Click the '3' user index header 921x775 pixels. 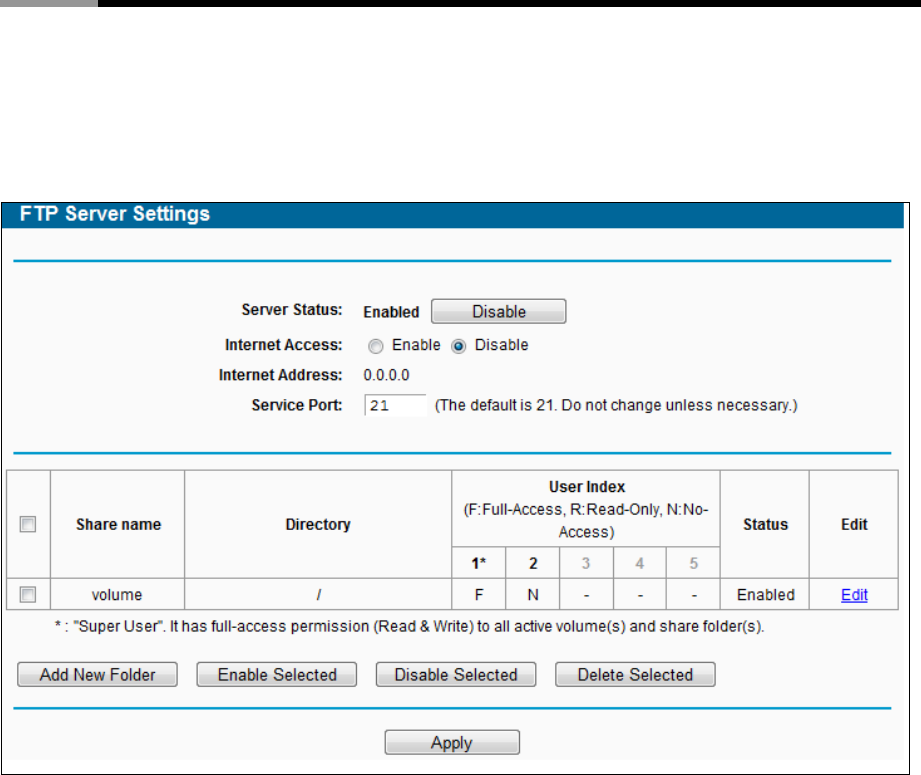586,563
